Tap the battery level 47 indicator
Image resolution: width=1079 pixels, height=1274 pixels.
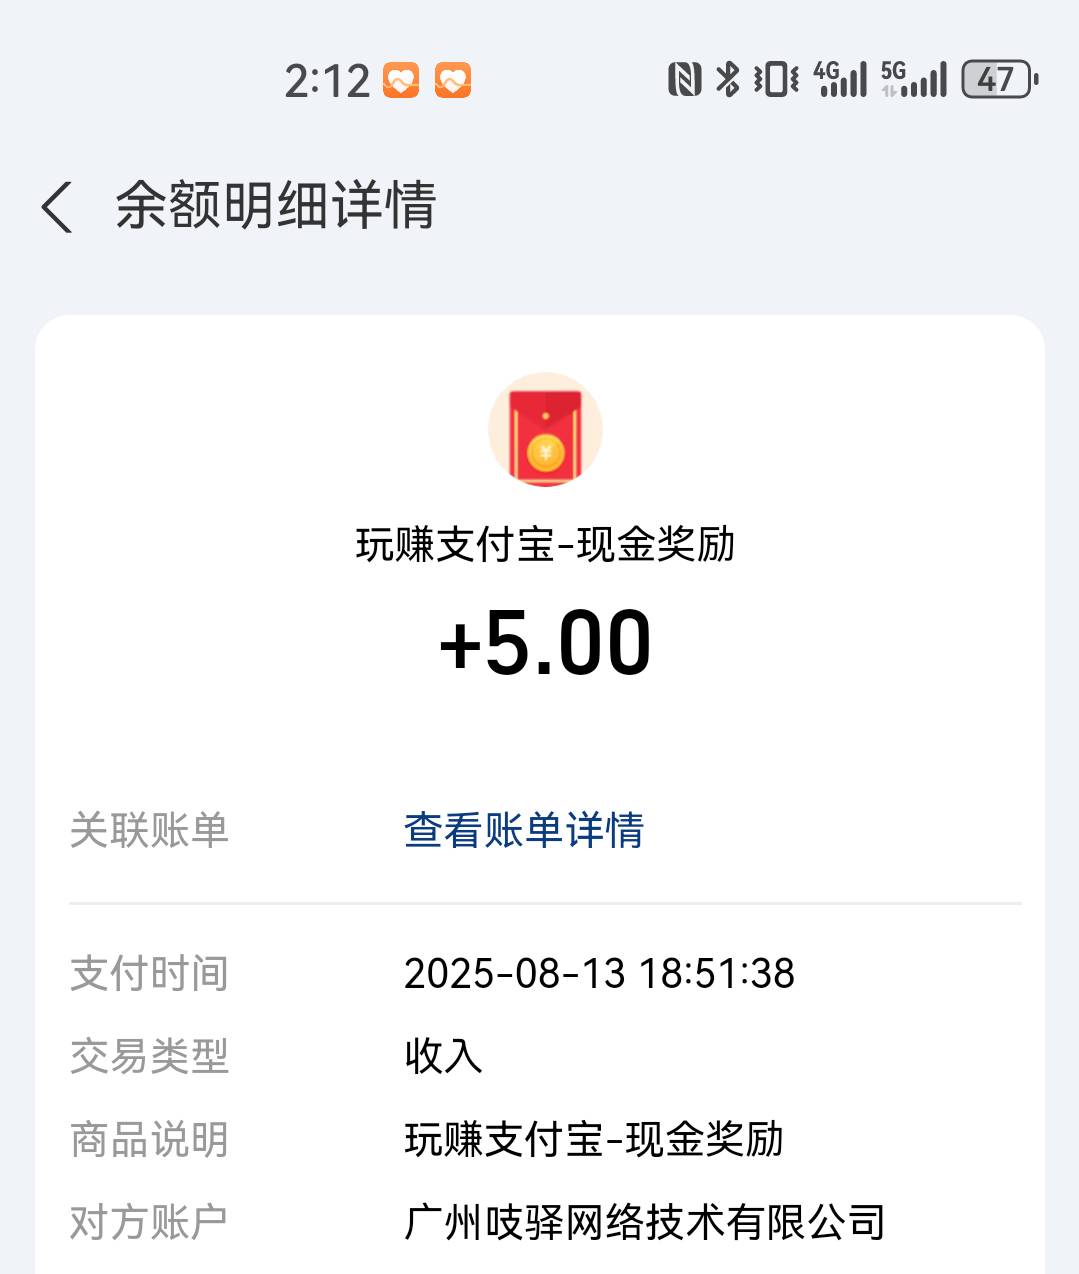pyautogui.click(x=1000, y=79)
